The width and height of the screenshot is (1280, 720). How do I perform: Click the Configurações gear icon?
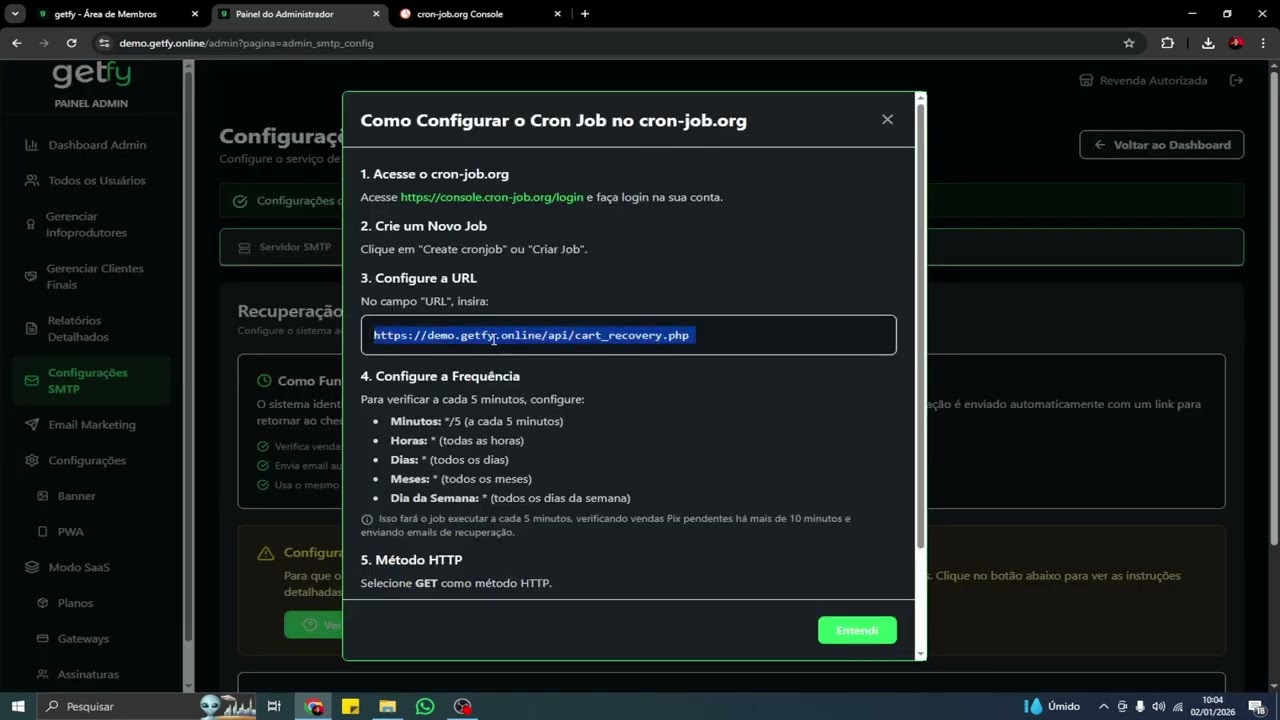31,461
